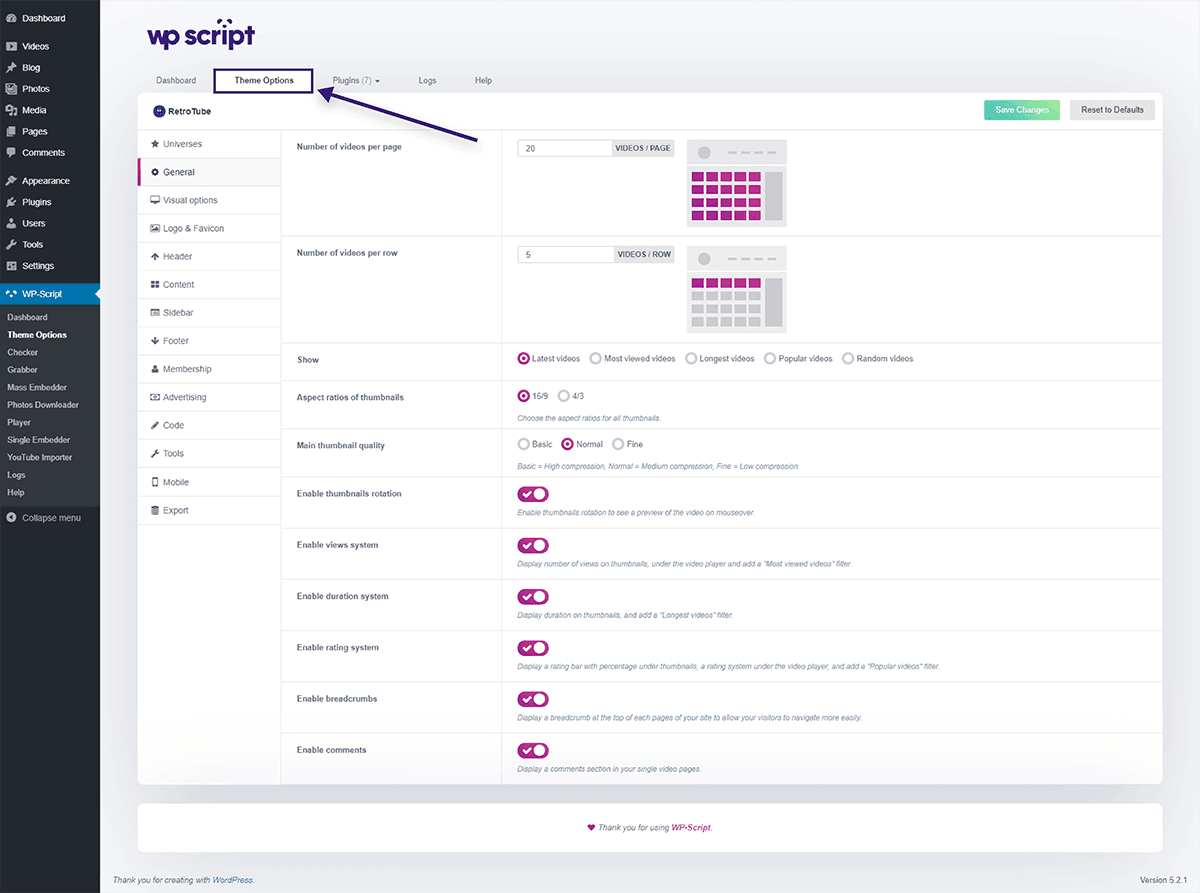This screenshot has height=893, width=1200.
Task: Open Player submenu item
Action: click(19, 422)
